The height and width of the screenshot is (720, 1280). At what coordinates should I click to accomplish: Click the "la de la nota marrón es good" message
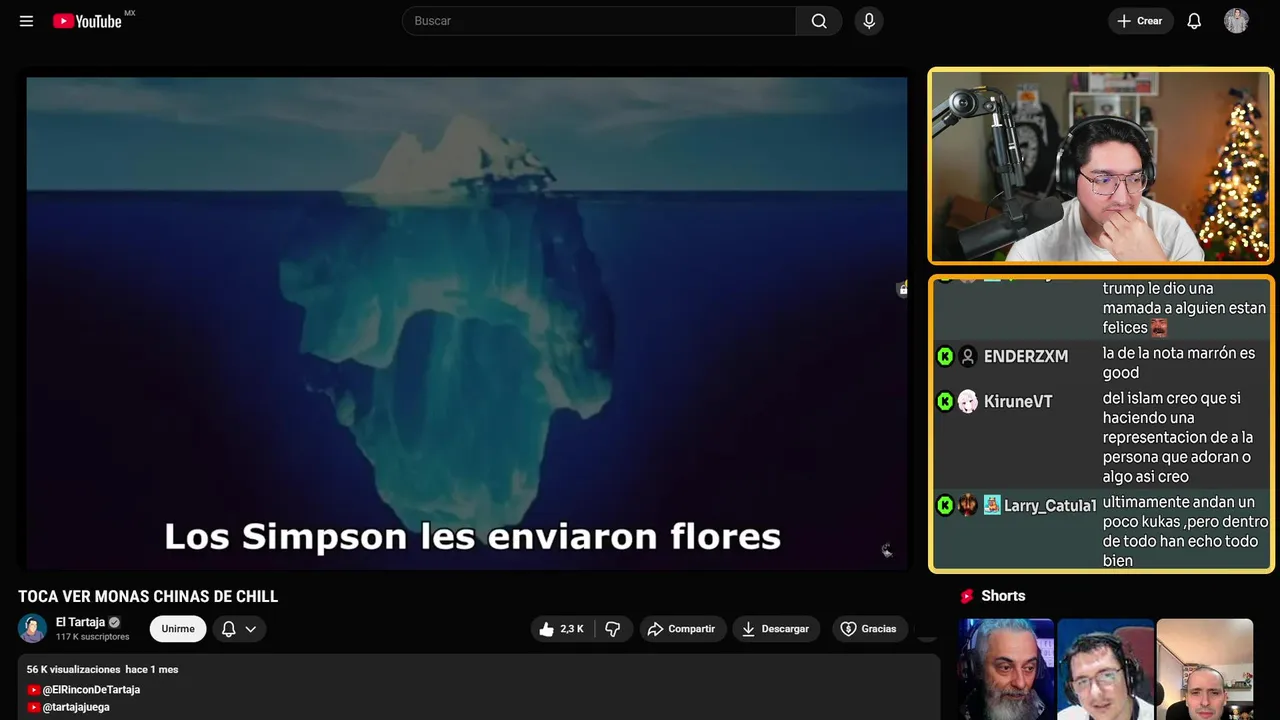(1179, 363)
